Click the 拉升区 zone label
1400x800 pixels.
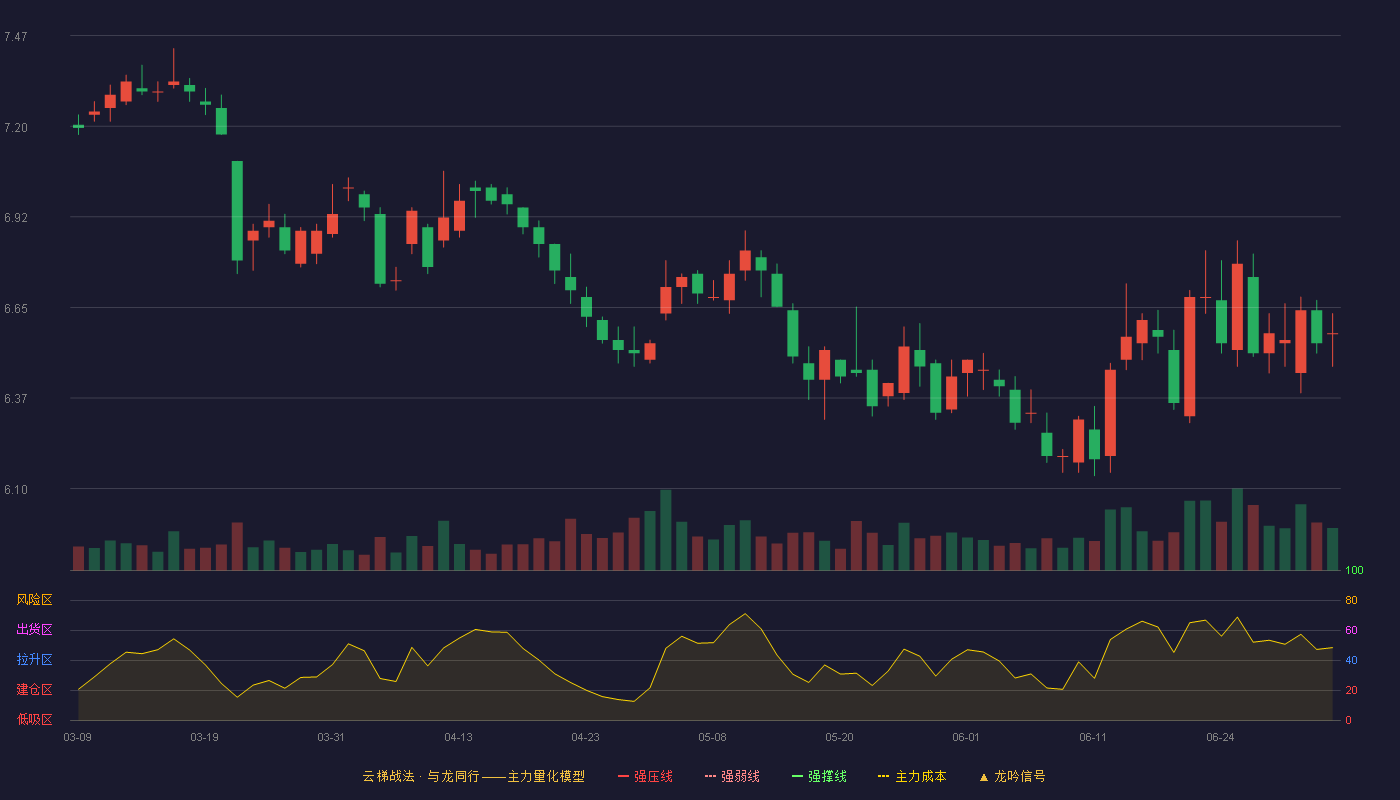(34, 660)
